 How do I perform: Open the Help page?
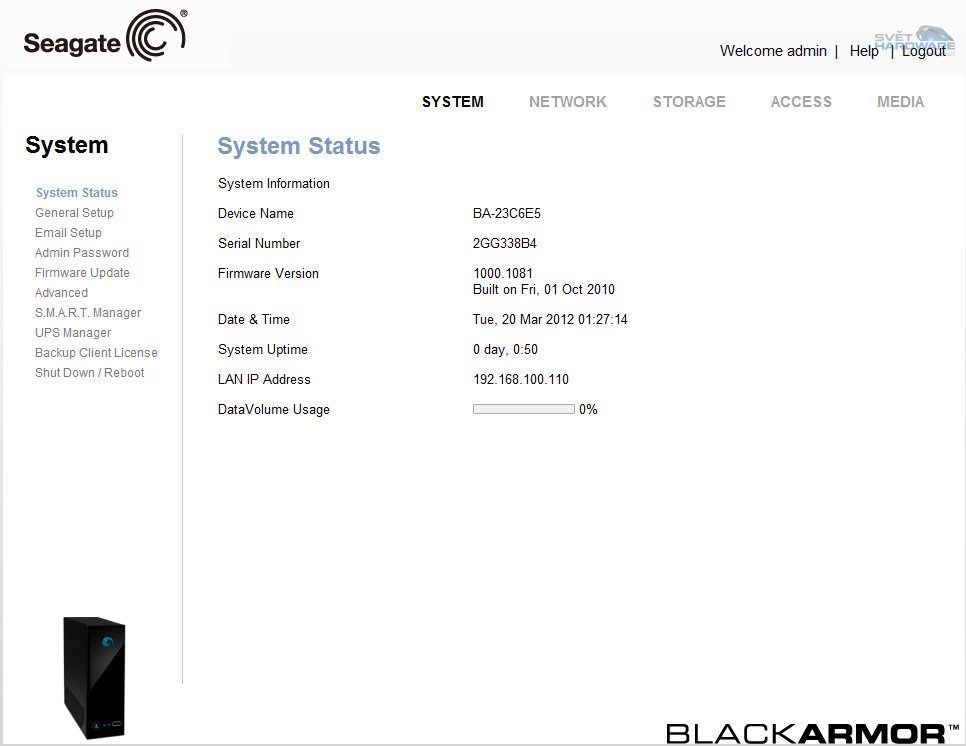pyautogui.click(x=863, y=50)
